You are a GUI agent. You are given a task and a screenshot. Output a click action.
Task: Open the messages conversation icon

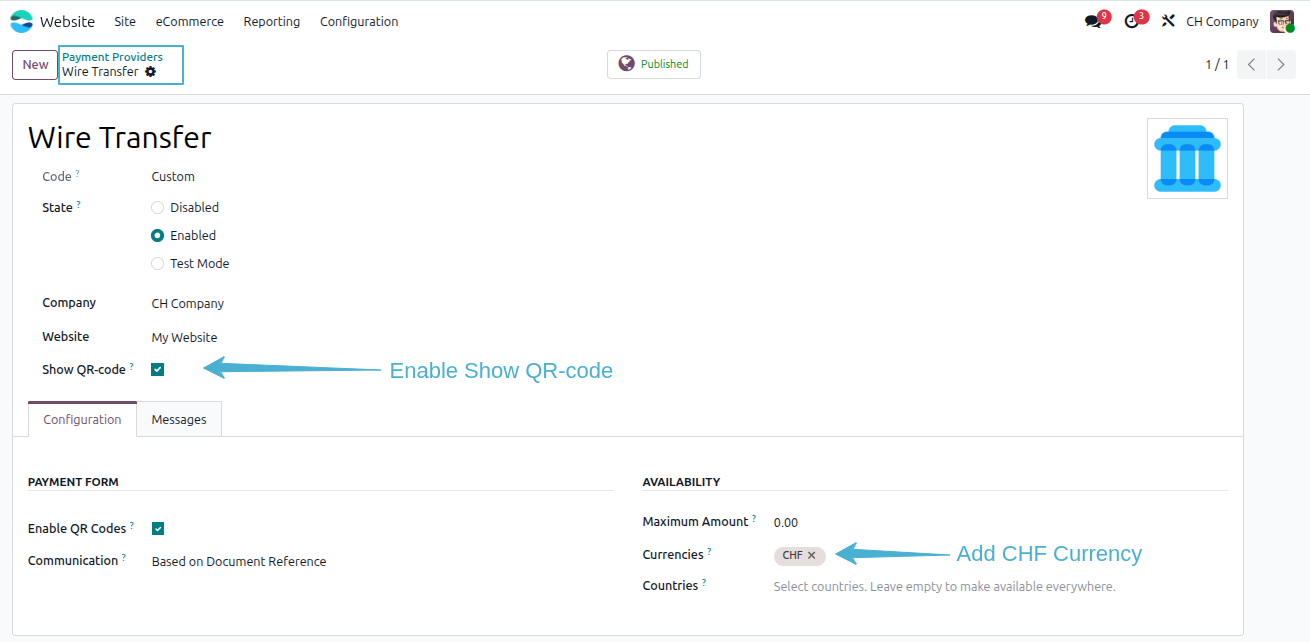click(x=1093, y=21)
